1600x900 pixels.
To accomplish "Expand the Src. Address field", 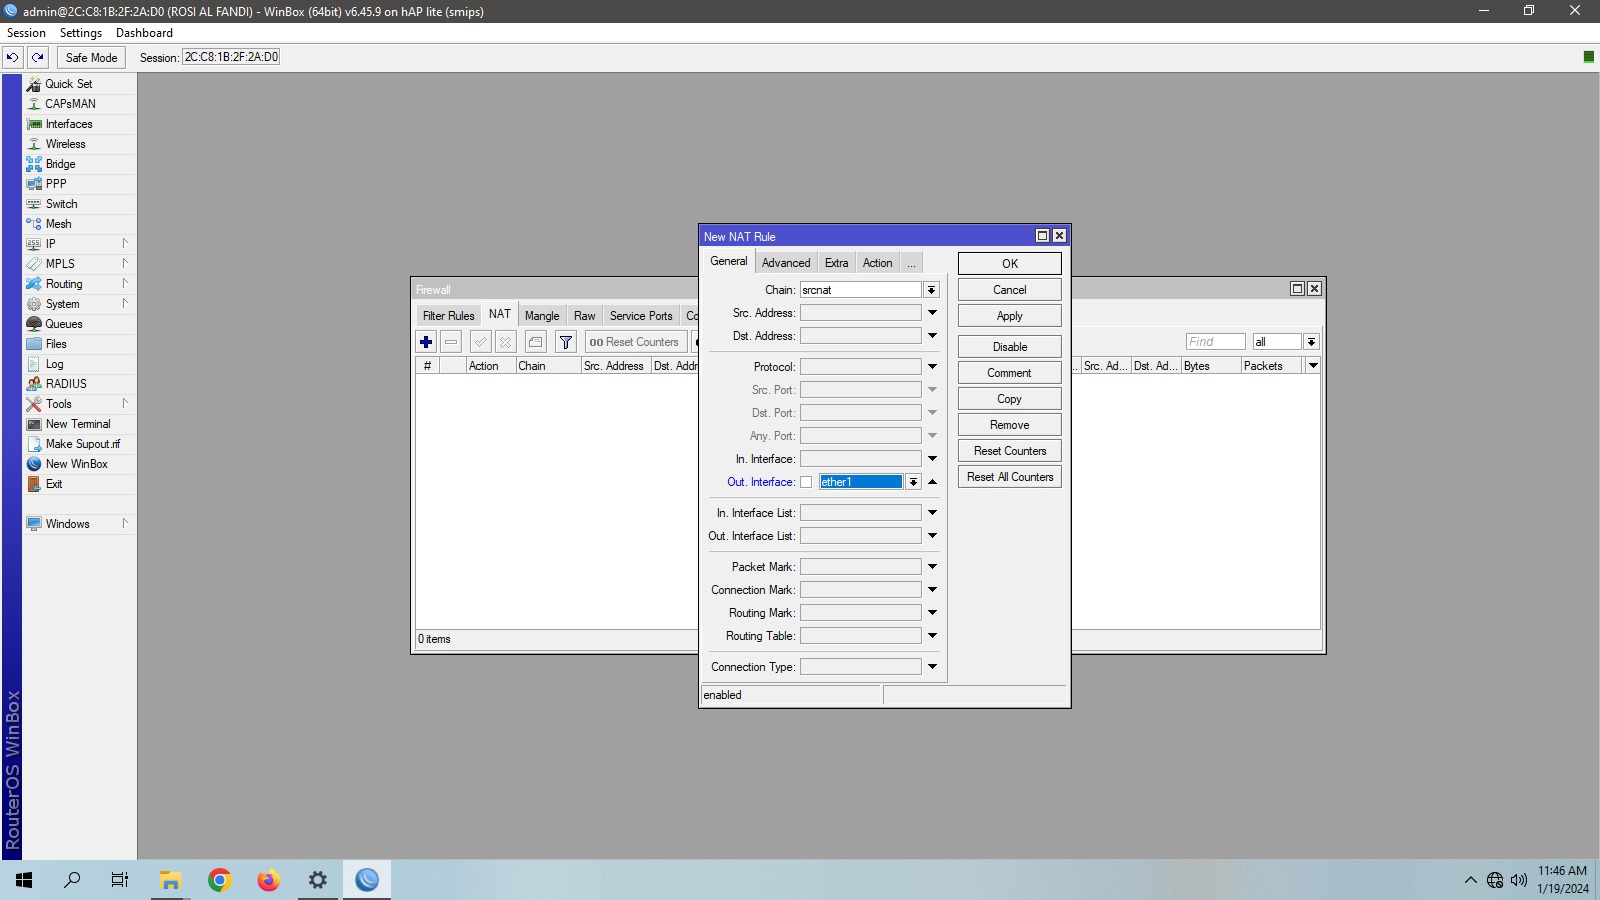I will point(932,313).
